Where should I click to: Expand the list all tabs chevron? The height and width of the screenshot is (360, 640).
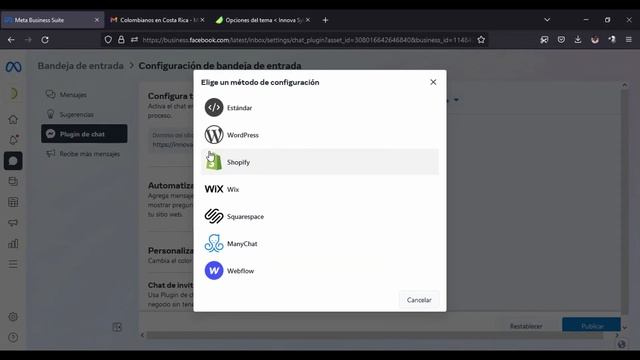coord(547,20)
